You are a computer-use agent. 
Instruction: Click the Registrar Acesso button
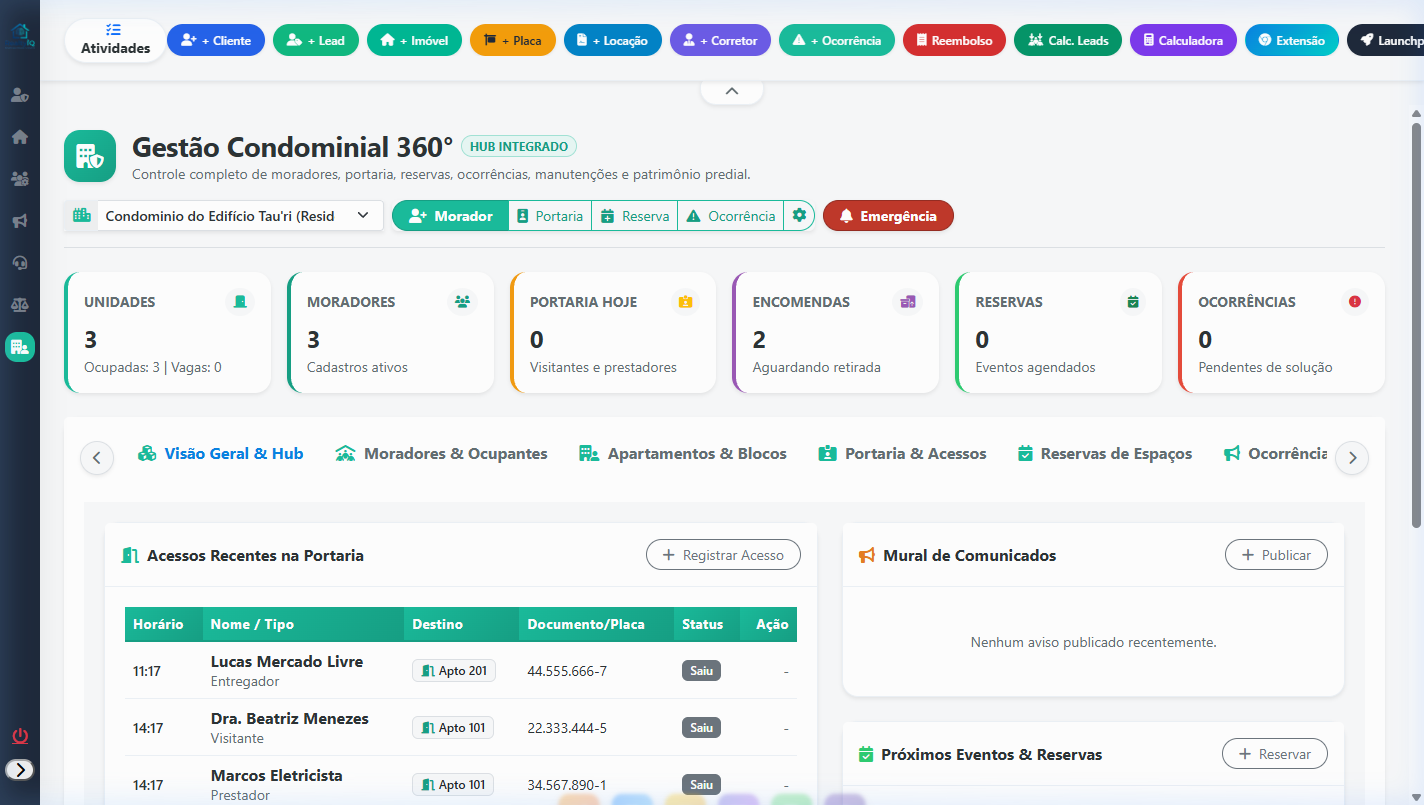(x=723, y=555)
